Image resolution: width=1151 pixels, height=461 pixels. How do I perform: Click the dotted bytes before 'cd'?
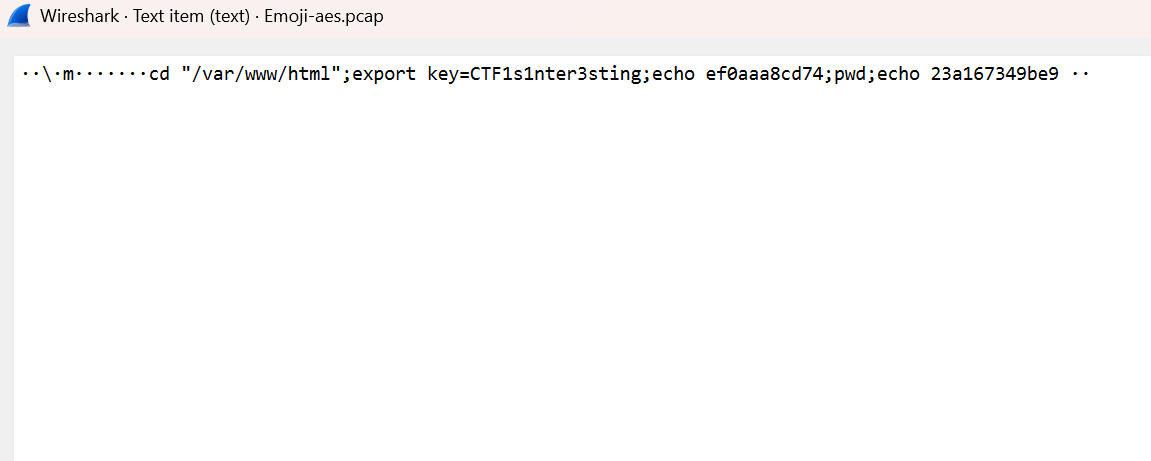pyautogui.click(x=112, y=75)
